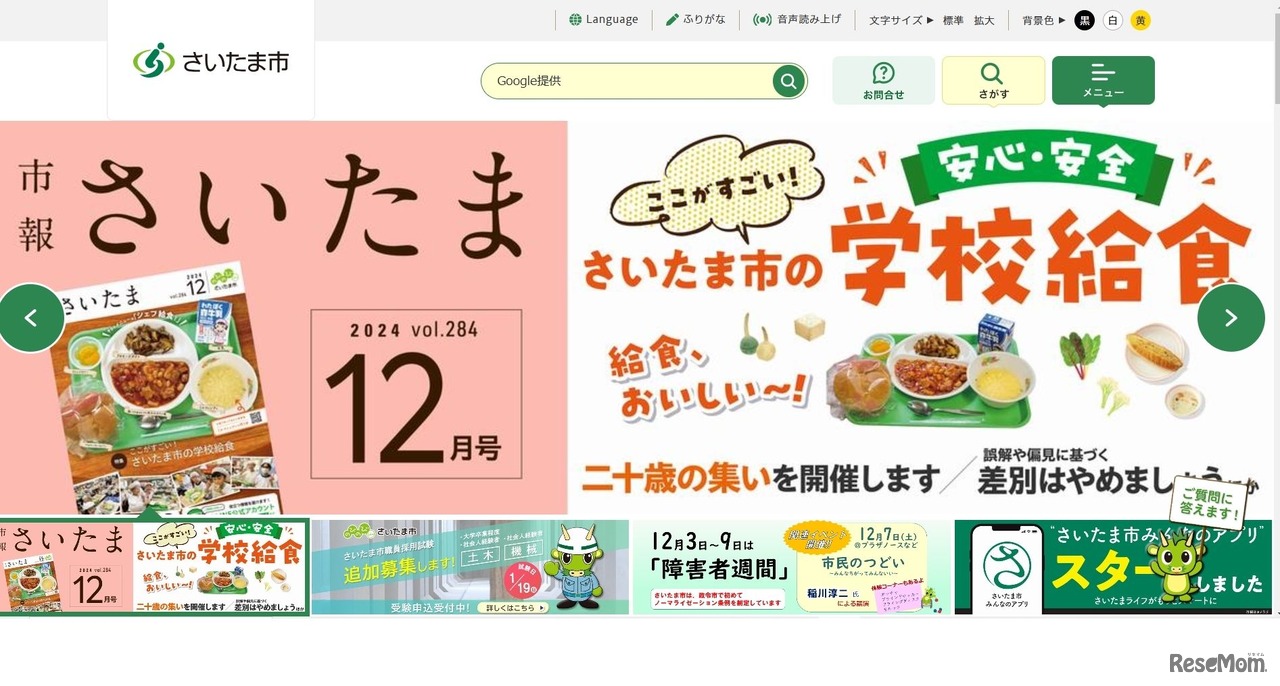This screenshot has height=686, width=1280.
Task: Advance carousel with right arrow button
Action: click(1231, 318)
